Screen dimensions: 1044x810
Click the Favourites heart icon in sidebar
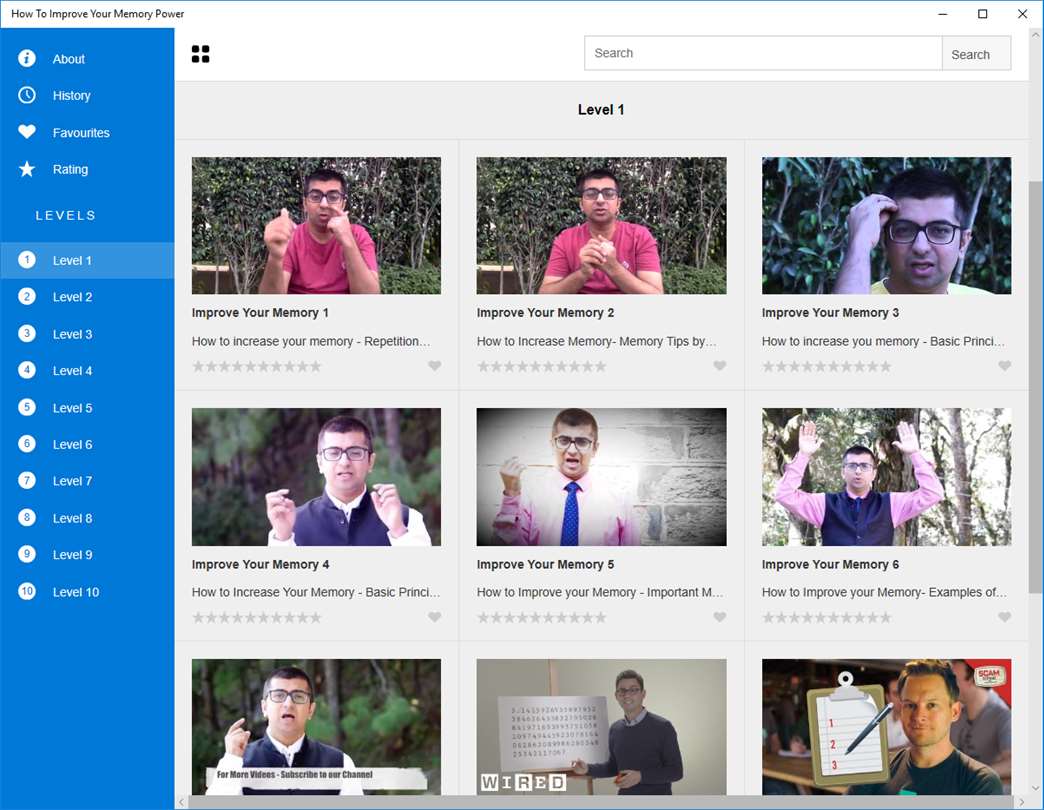(27, 132)
